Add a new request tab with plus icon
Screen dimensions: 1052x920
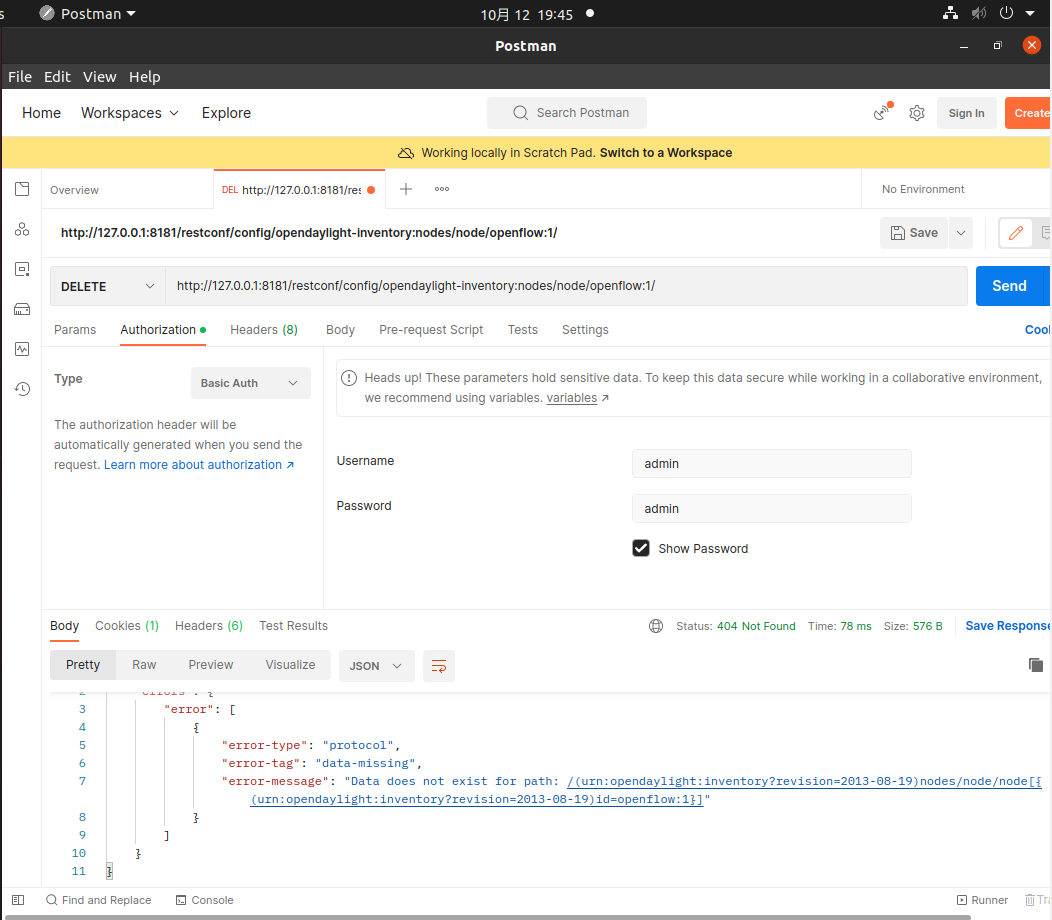point(406,189)
